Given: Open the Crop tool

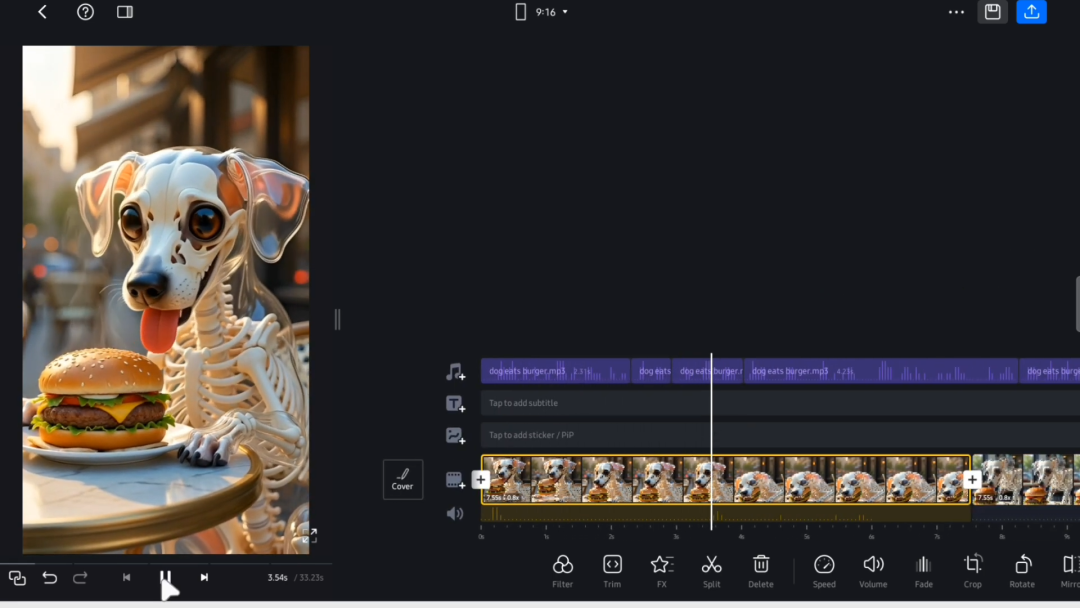Looking at the screenshot, I should coord(972,570).
